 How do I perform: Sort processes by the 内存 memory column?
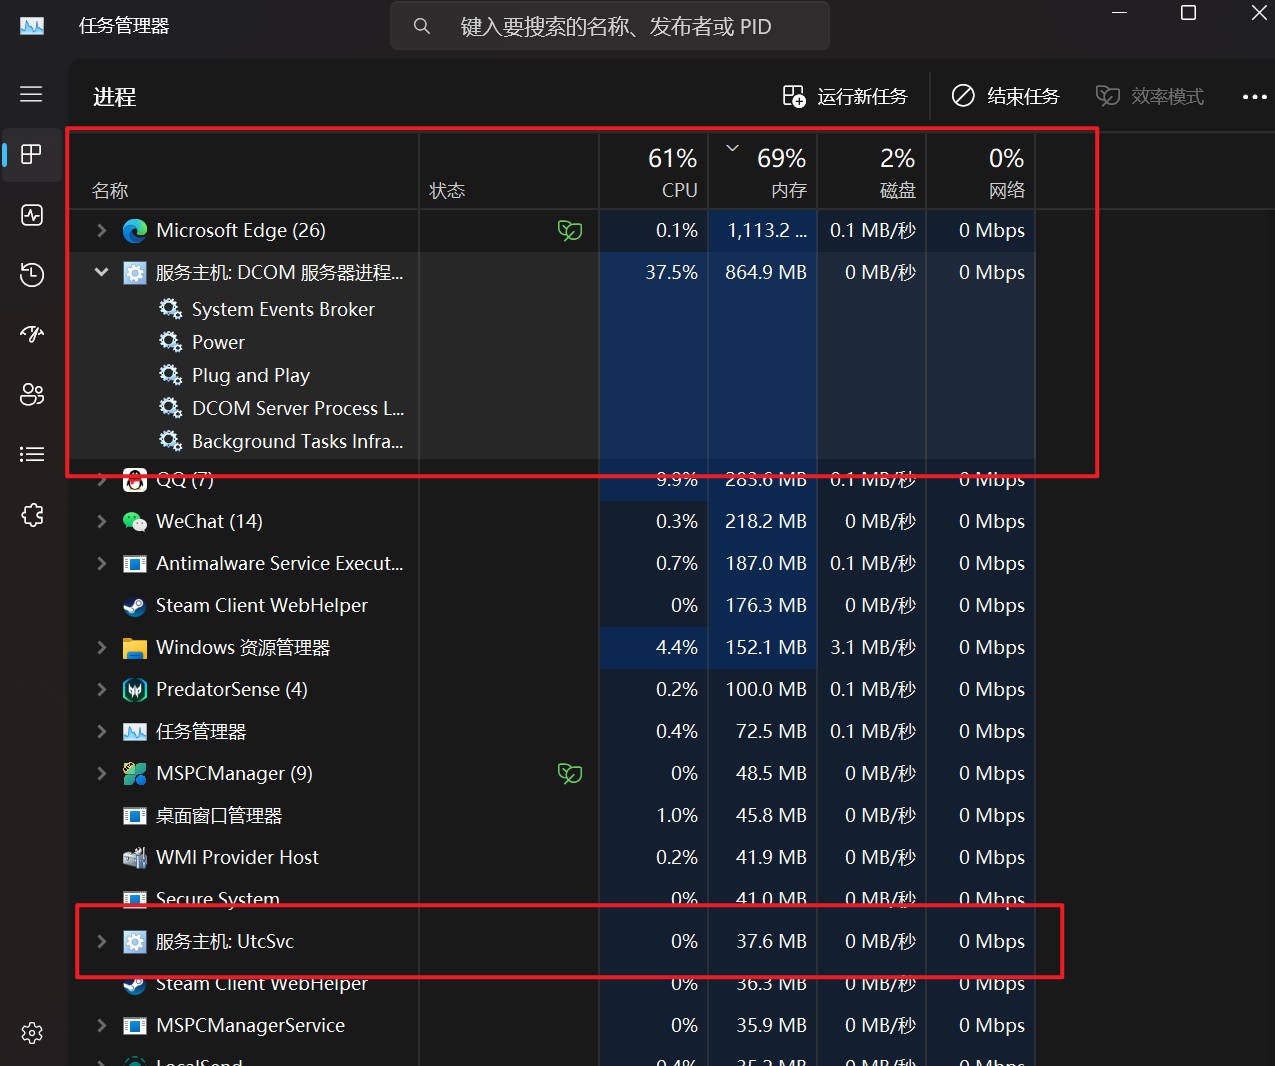(763, 172)
